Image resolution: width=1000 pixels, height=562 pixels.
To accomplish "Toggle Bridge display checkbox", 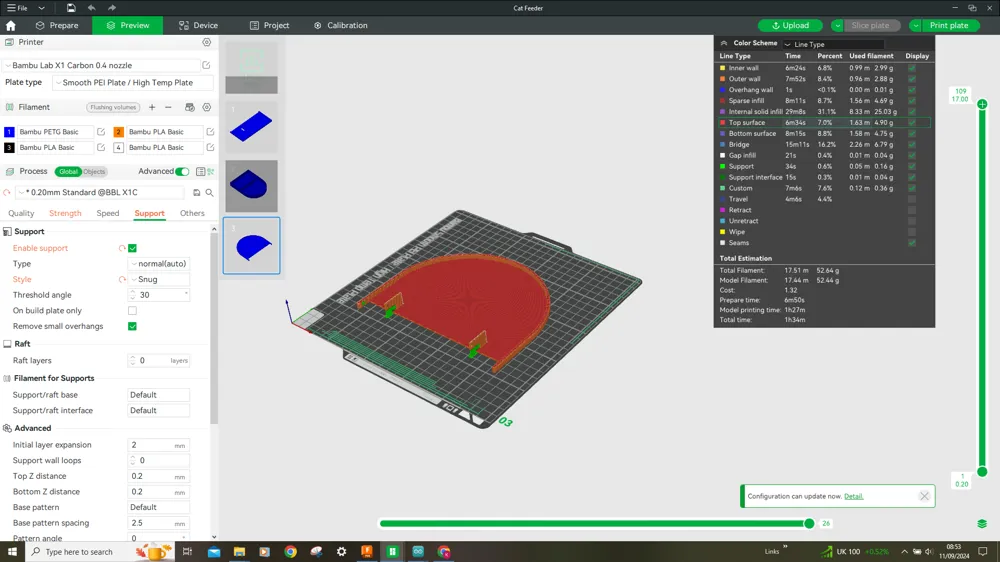I will coord(912,144).
